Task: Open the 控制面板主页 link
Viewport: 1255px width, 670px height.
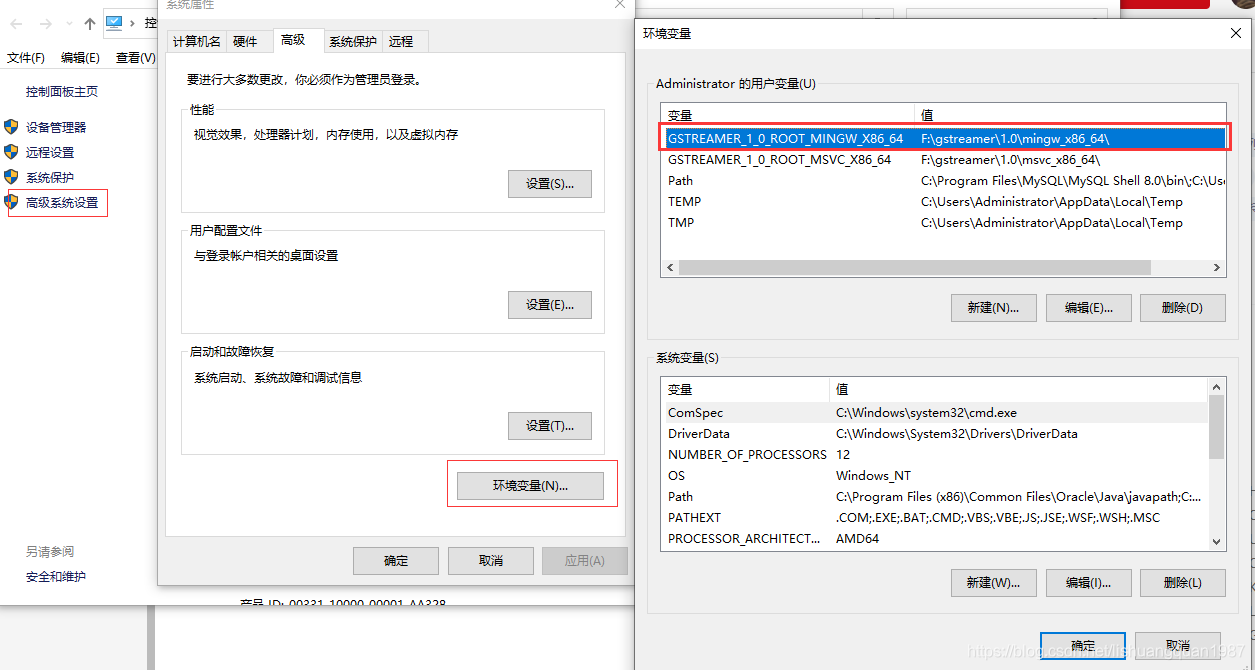Action: click(x=62, y=92)
